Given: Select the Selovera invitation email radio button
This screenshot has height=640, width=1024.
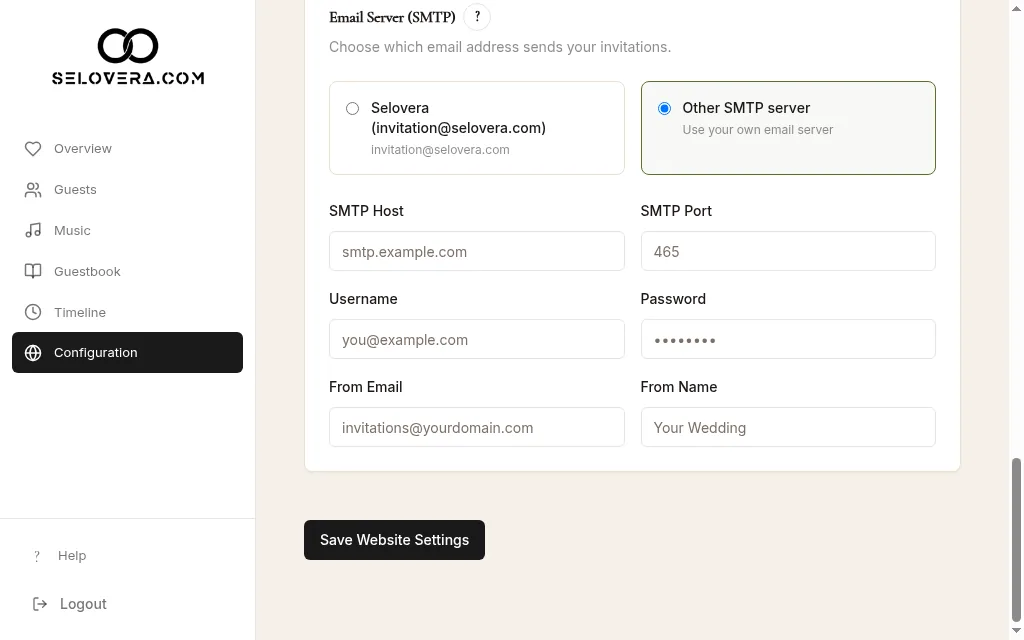Looking at the screenshot, I should coord(353,108).
